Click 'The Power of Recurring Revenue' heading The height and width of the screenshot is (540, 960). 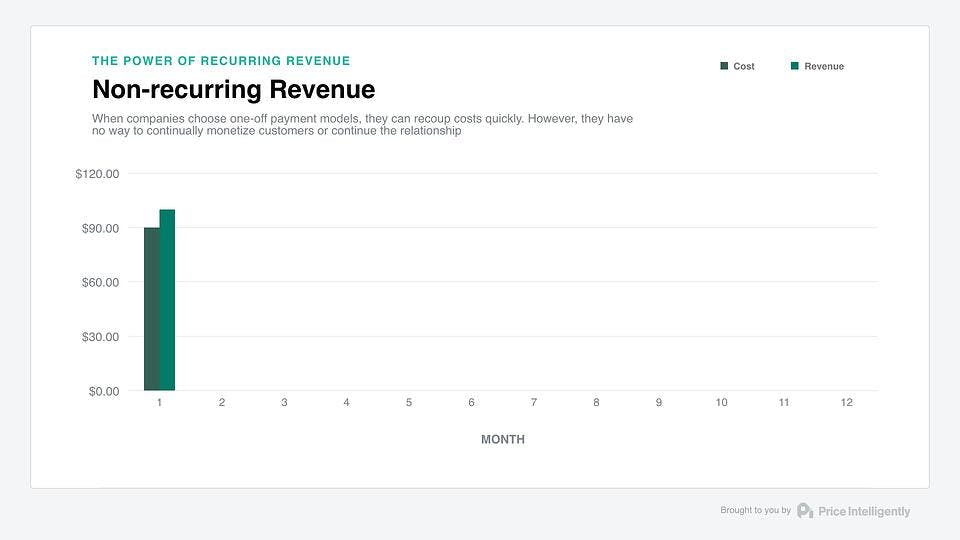pyautogui.click(x=221, y=61)
